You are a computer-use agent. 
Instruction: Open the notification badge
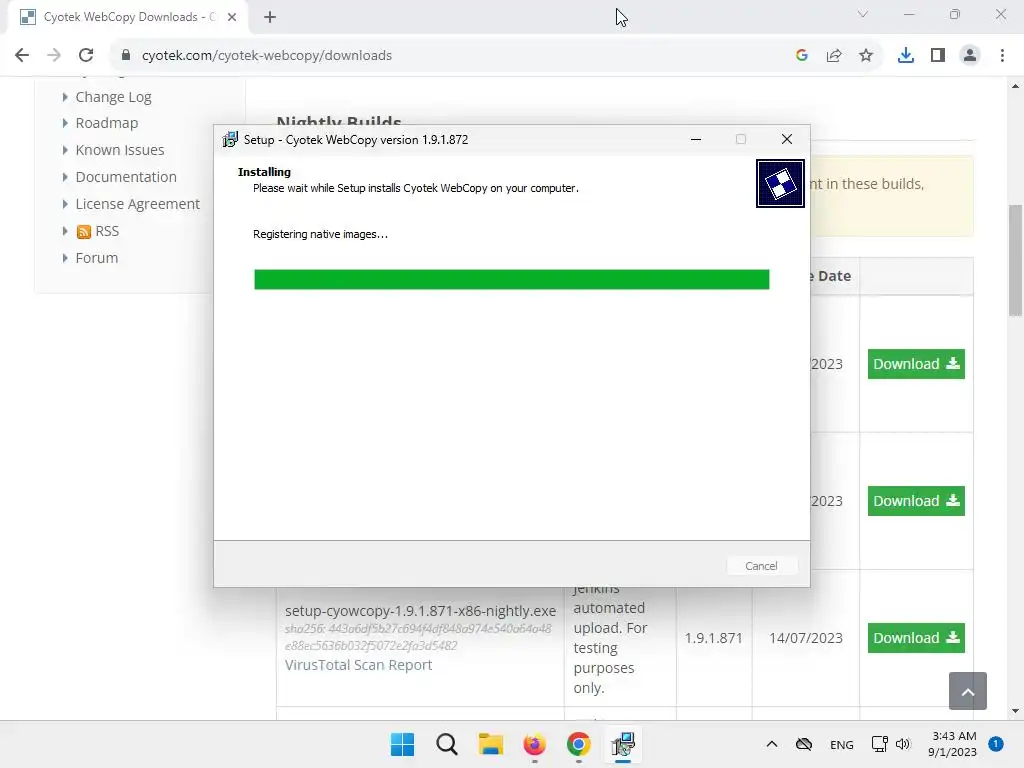996,744
